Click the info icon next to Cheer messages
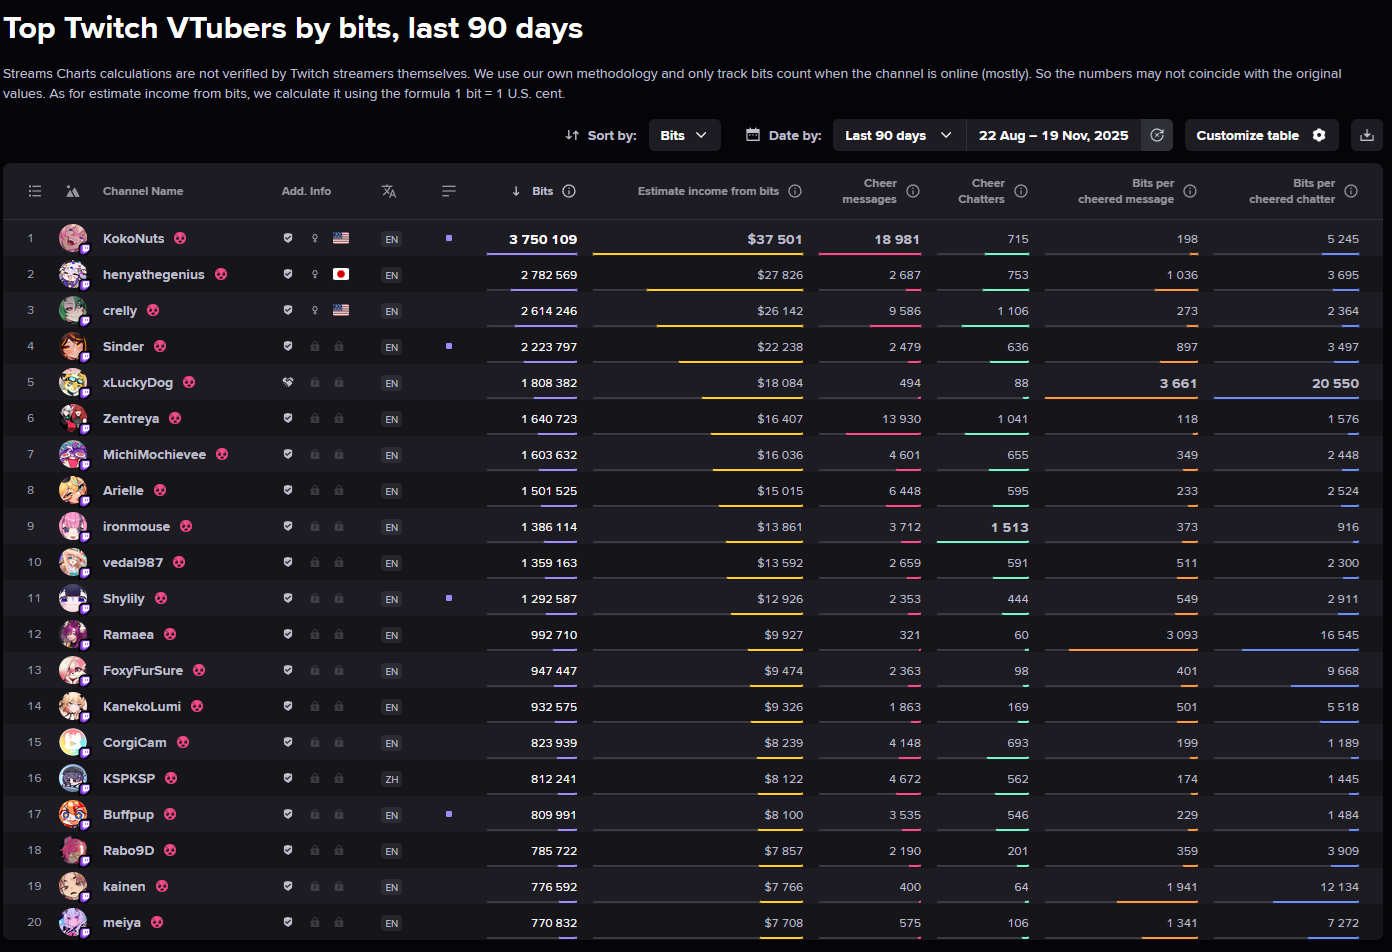The height and width of the screenshot is (952, 1392). pyautogui.click(x=913, y=191)
